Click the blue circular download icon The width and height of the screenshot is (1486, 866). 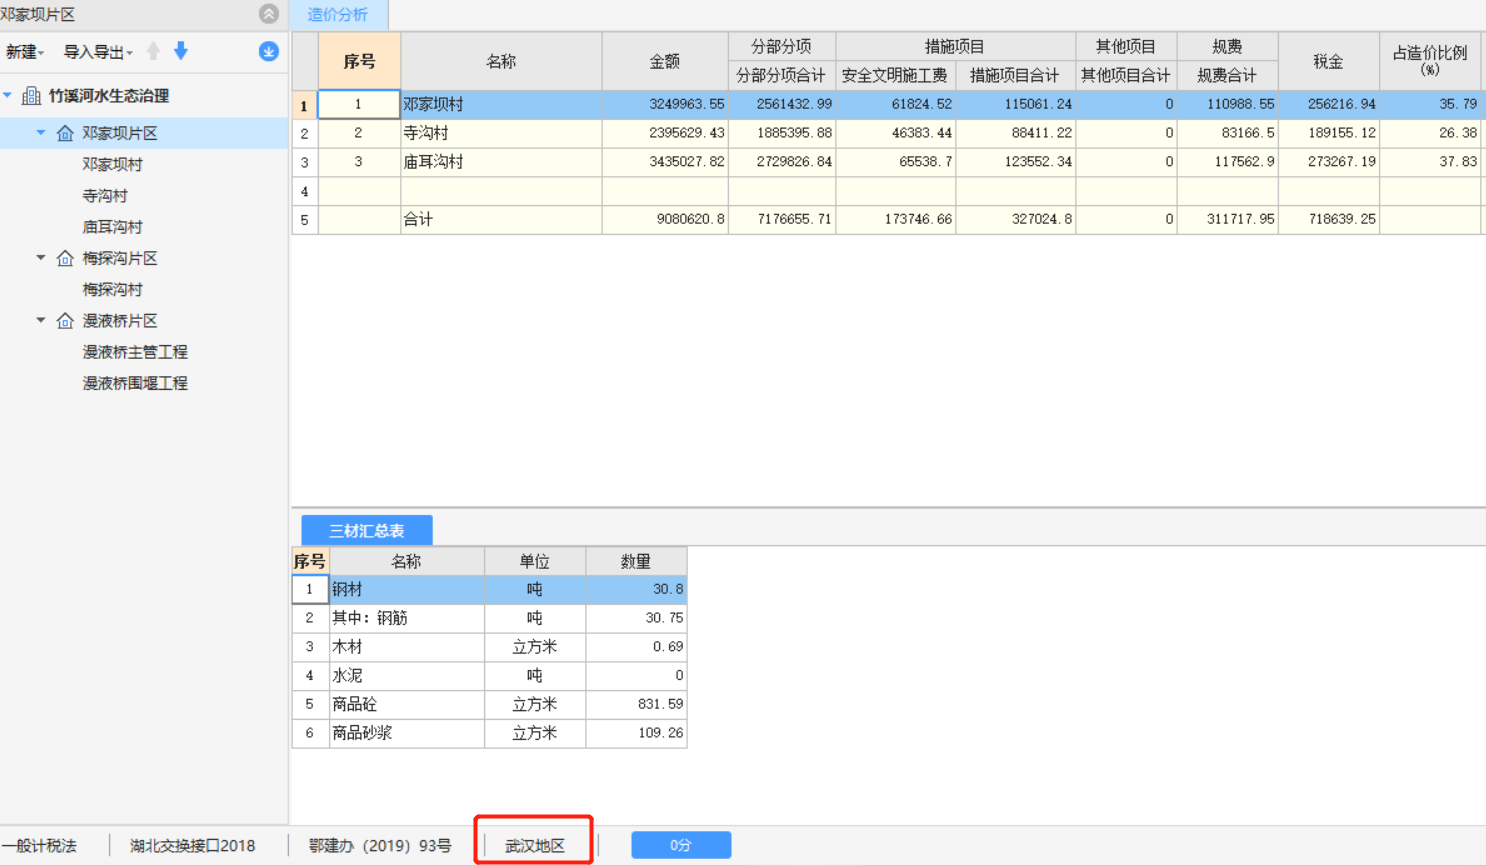tap(267, 51)
